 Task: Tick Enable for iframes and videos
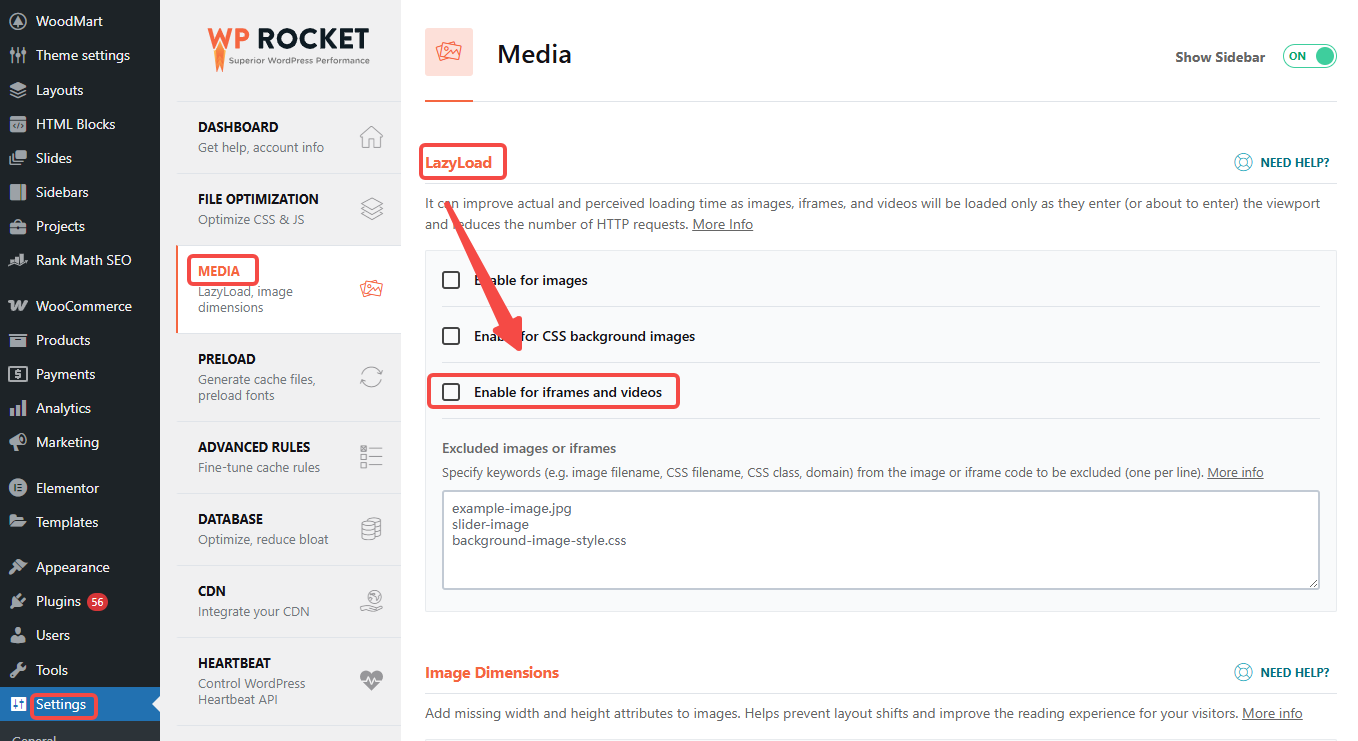[x=451, y=392]
